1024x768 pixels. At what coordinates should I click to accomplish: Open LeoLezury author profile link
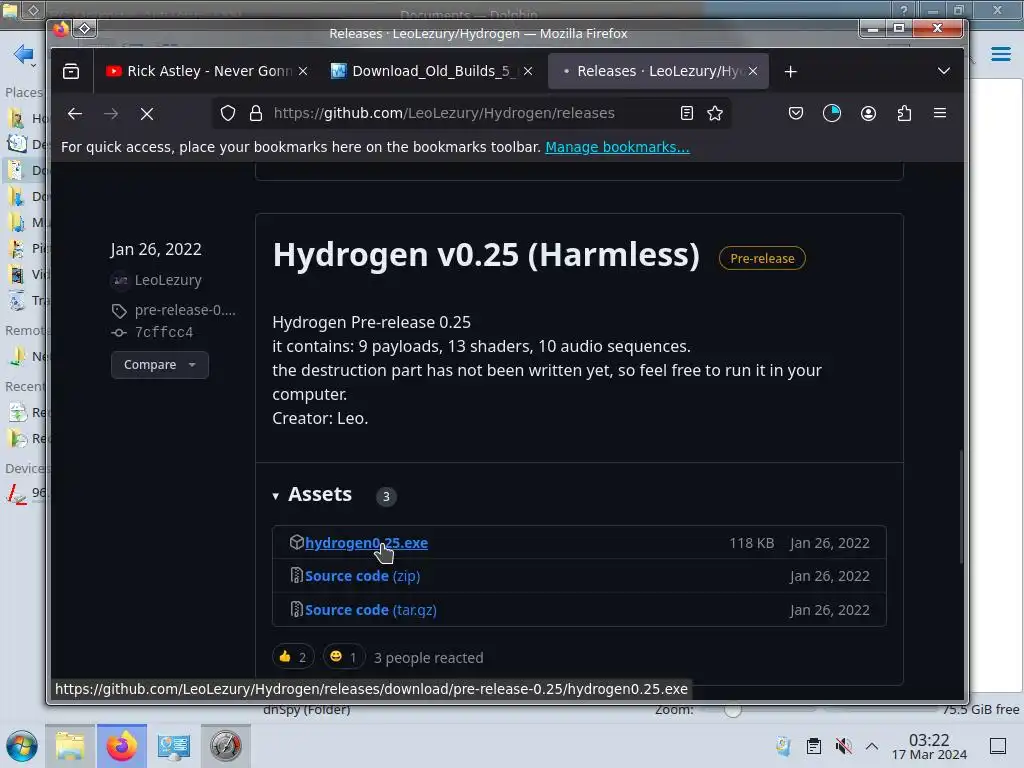(x=168, y=280)
